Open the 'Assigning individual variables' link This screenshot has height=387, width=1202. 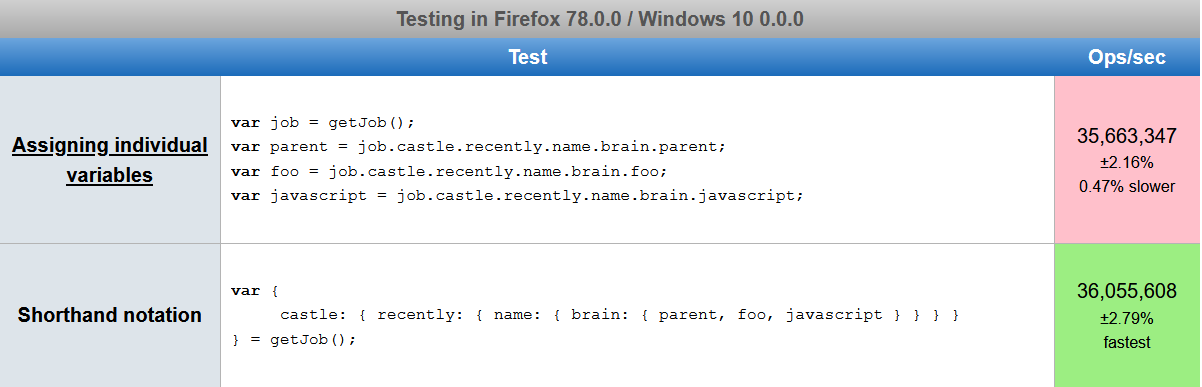click(110, 160)
